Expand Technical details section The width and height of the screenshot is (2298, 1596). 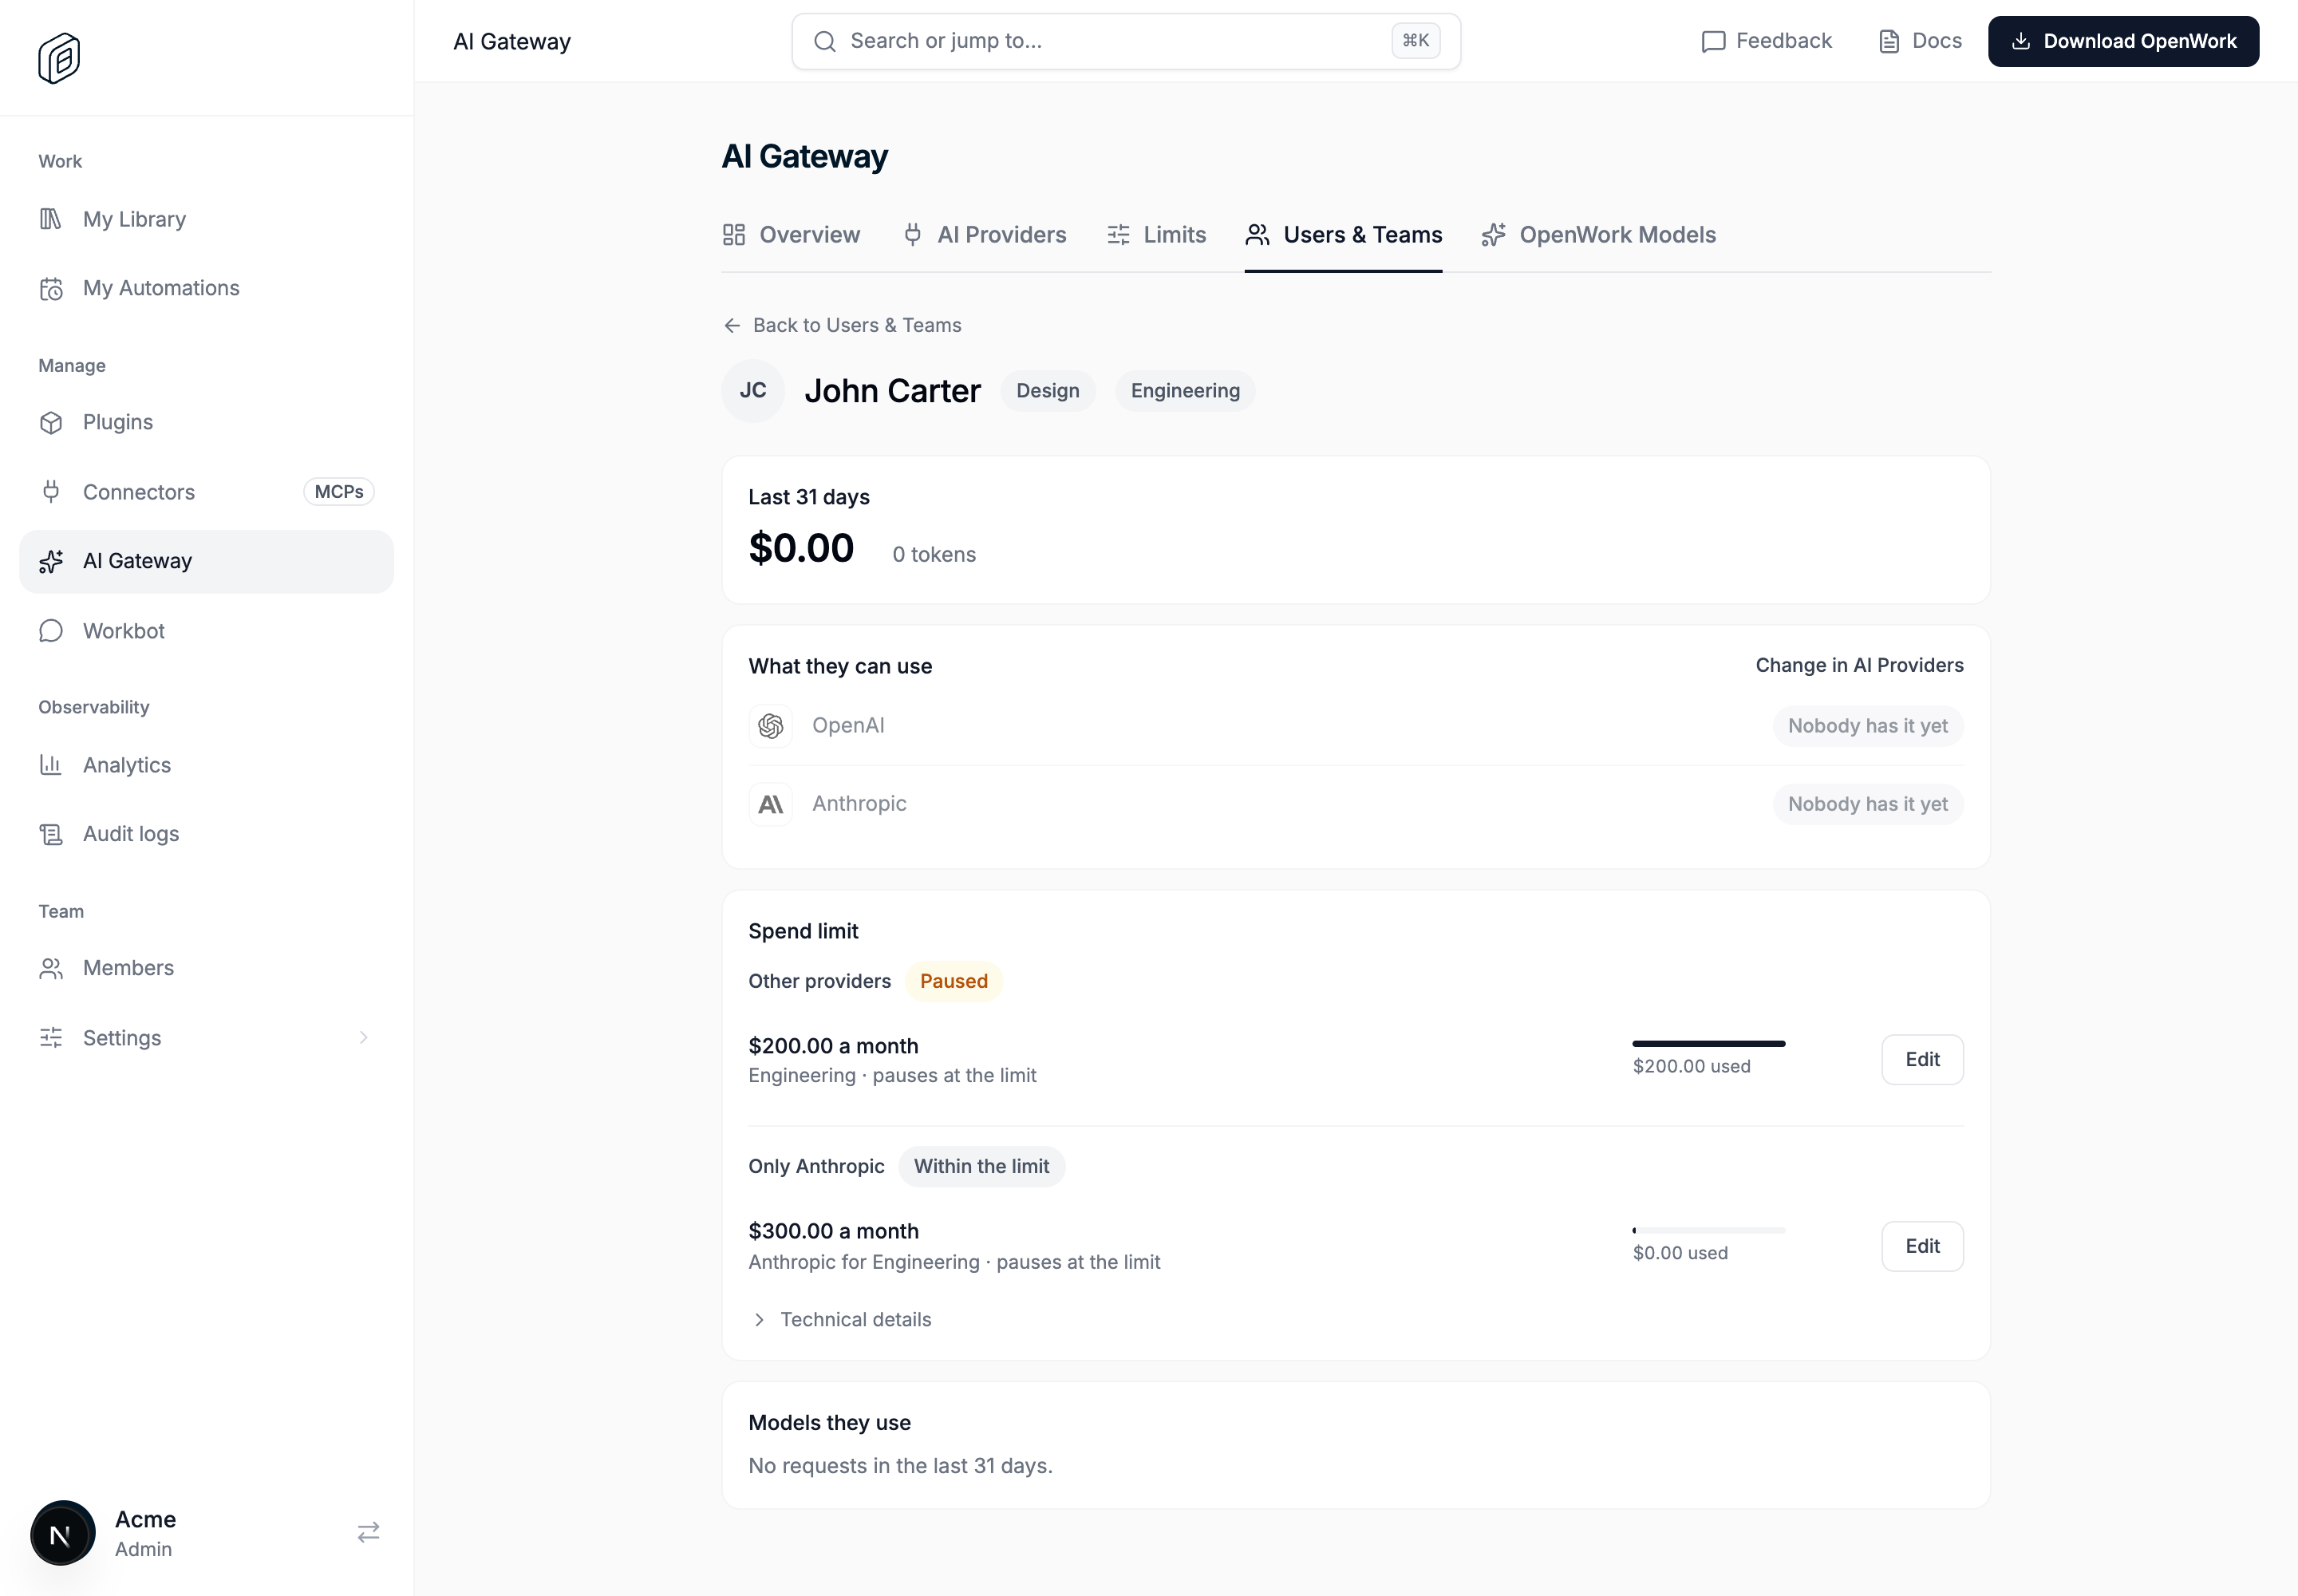tap(840, 1320)
